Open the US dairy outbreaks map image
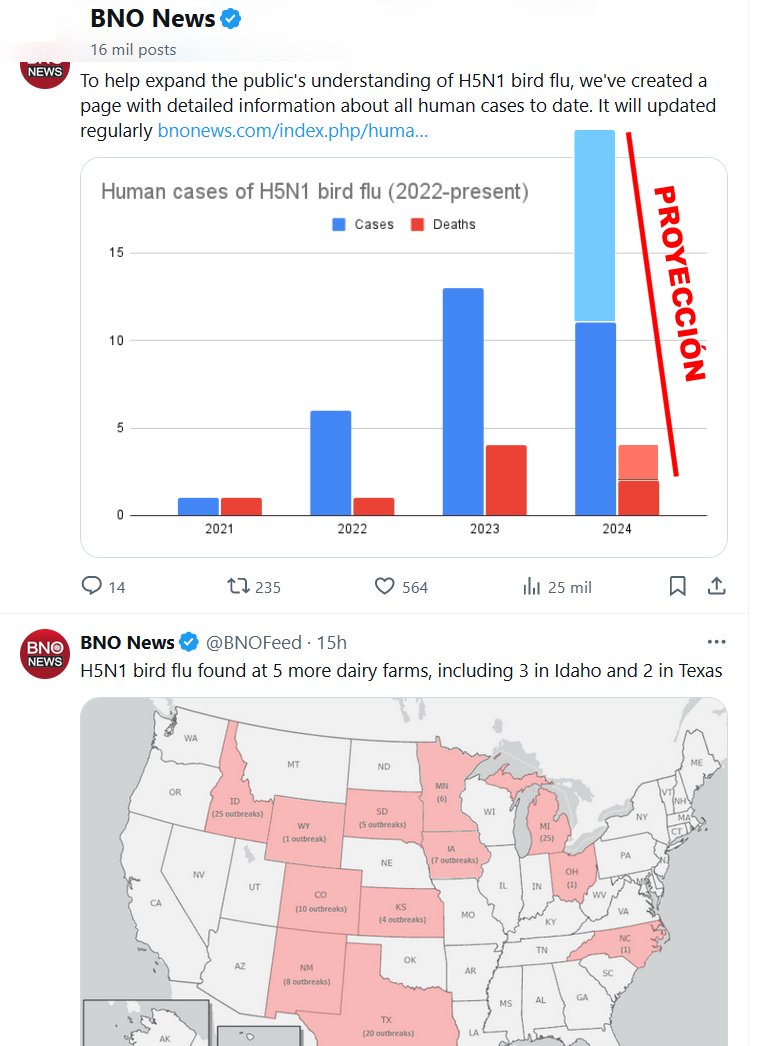The width and height of the screenshot is (760, 1046). (403, 870)
